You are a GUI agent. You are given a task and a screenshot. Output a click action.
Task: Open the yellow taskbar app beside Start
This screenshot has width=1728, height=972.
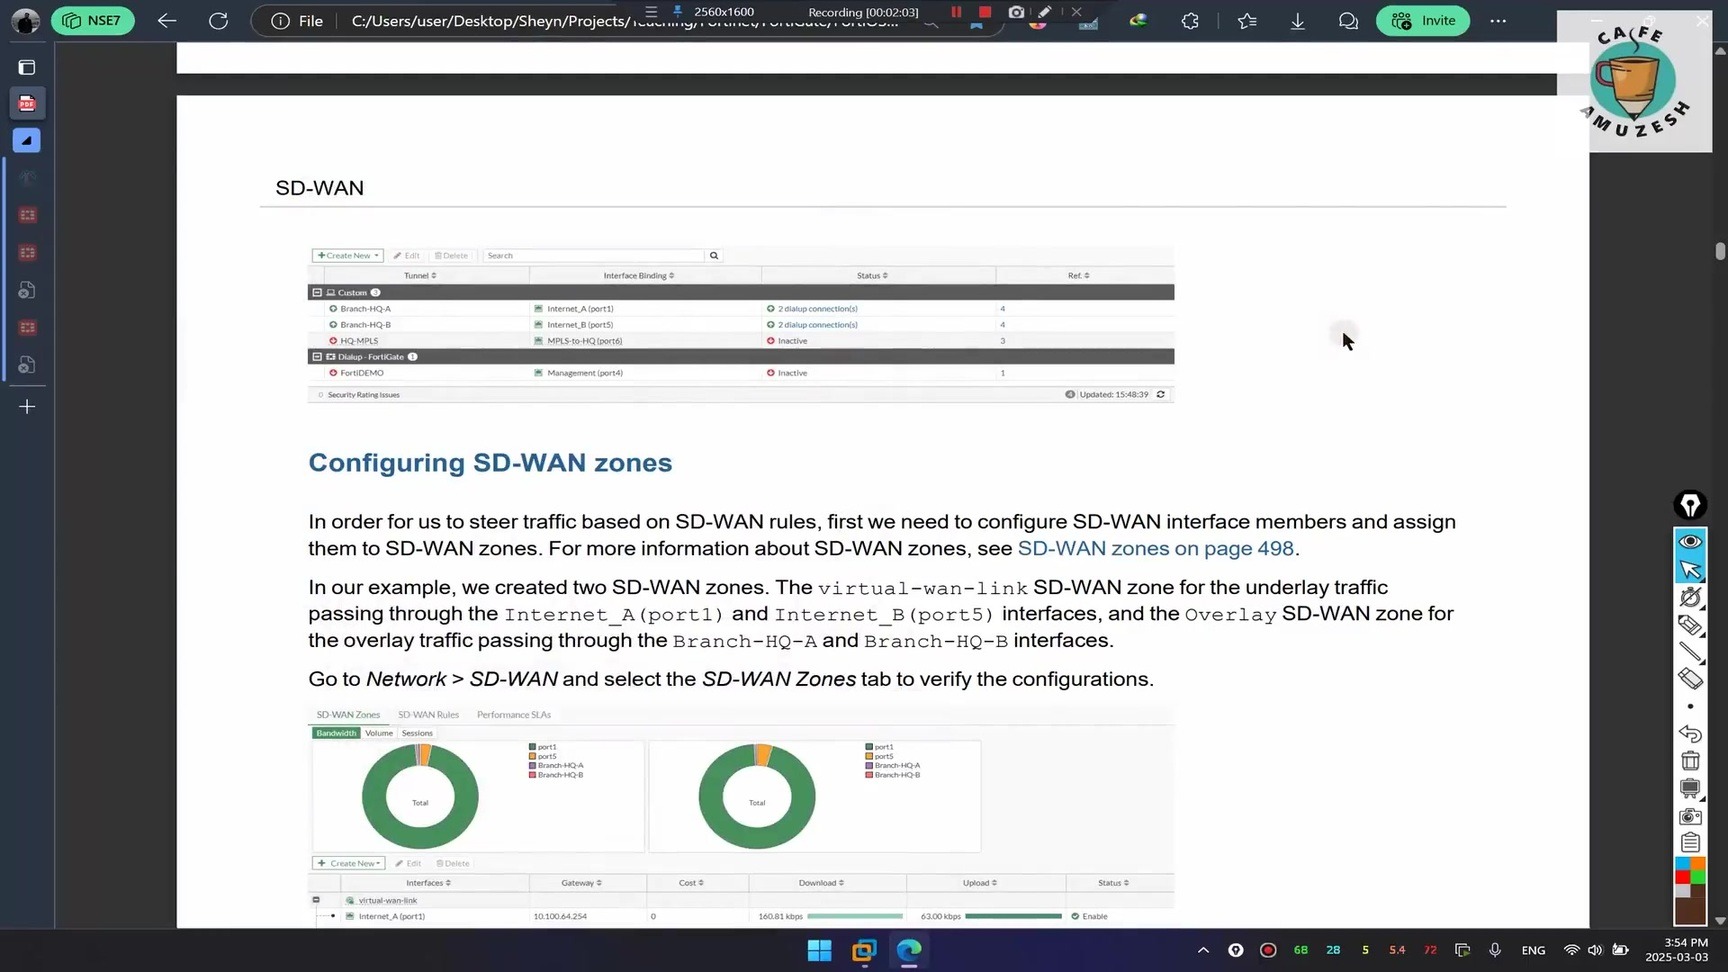coord(864,950)
